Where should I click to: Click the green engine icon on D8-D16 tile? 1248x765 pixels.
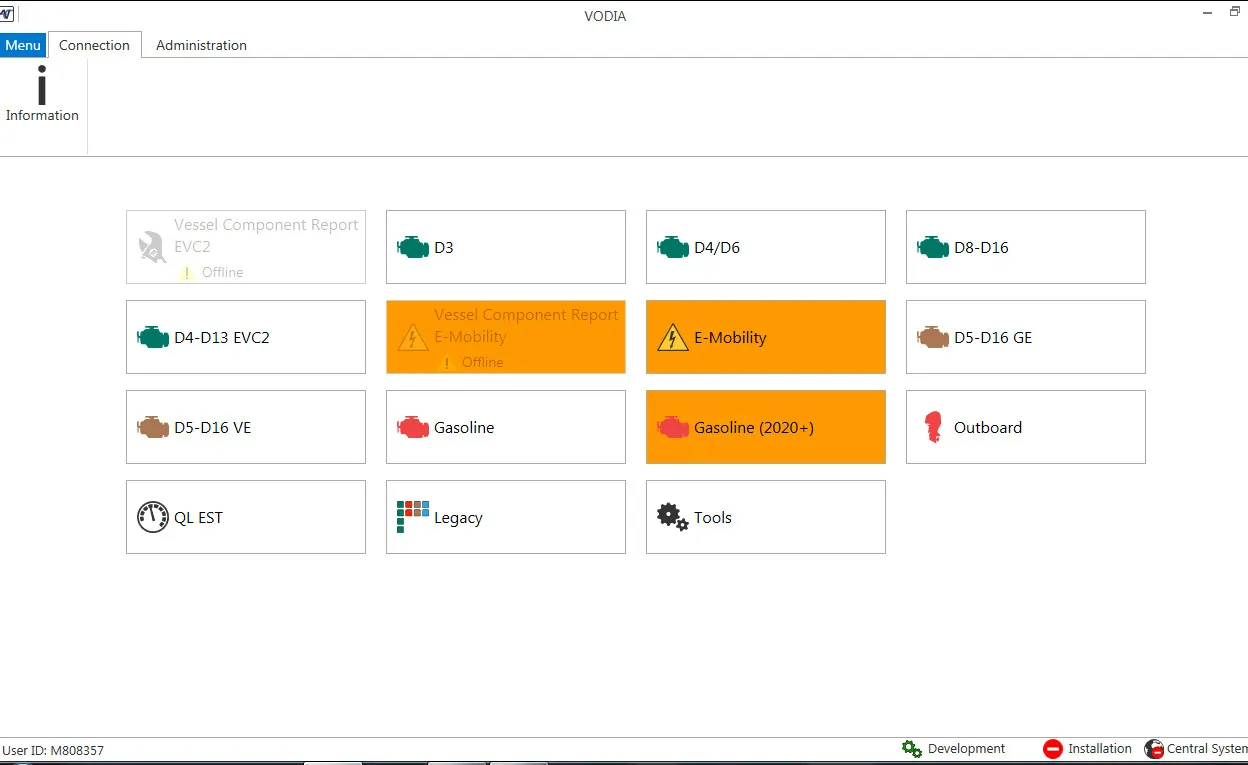[x=933, y=247]
